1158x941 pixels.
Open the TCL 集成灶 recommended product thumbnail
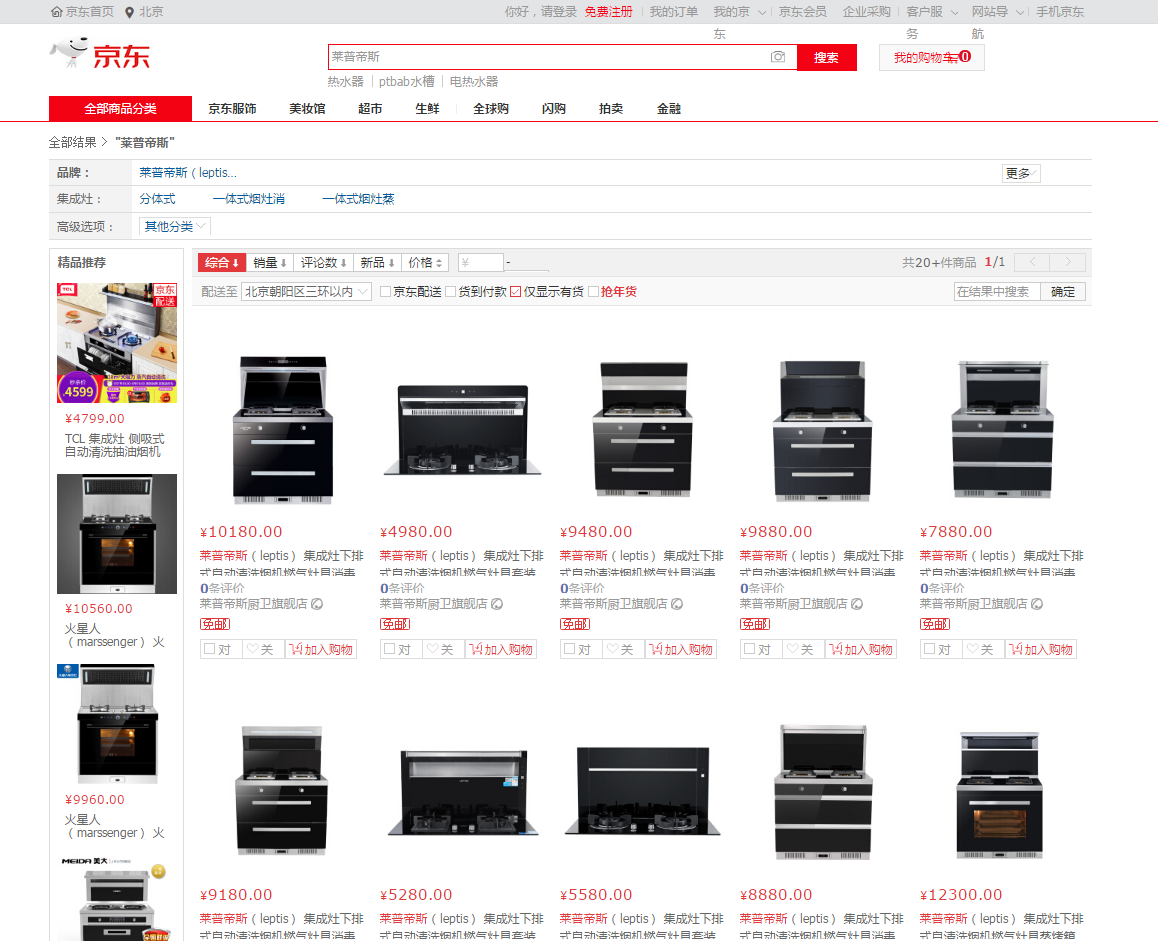(117, 343)
